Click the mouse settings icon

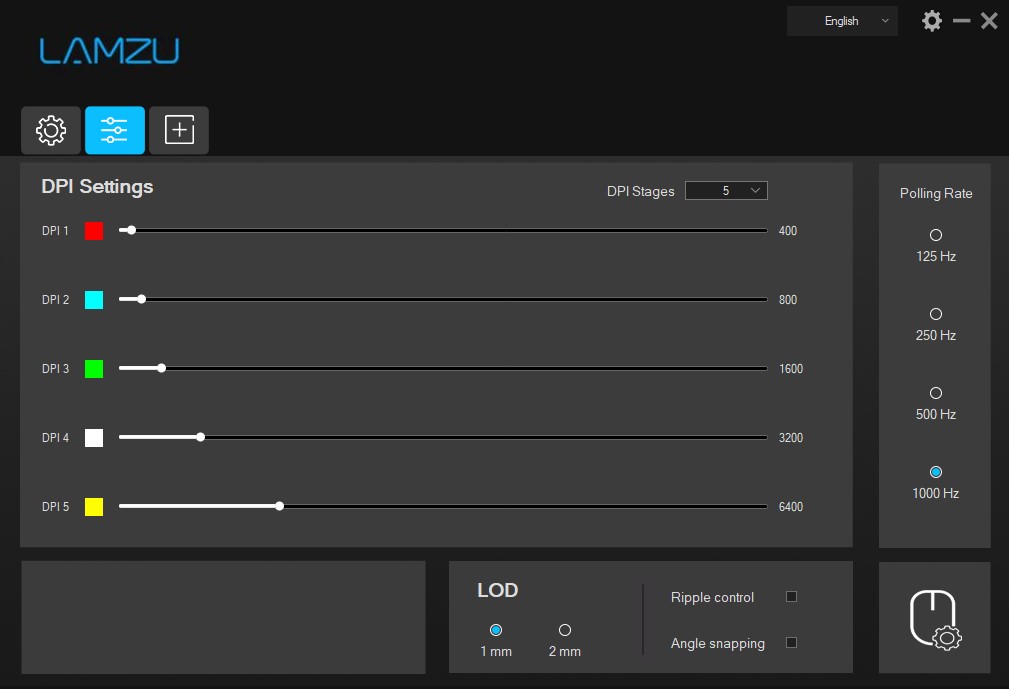coord(934,618)
